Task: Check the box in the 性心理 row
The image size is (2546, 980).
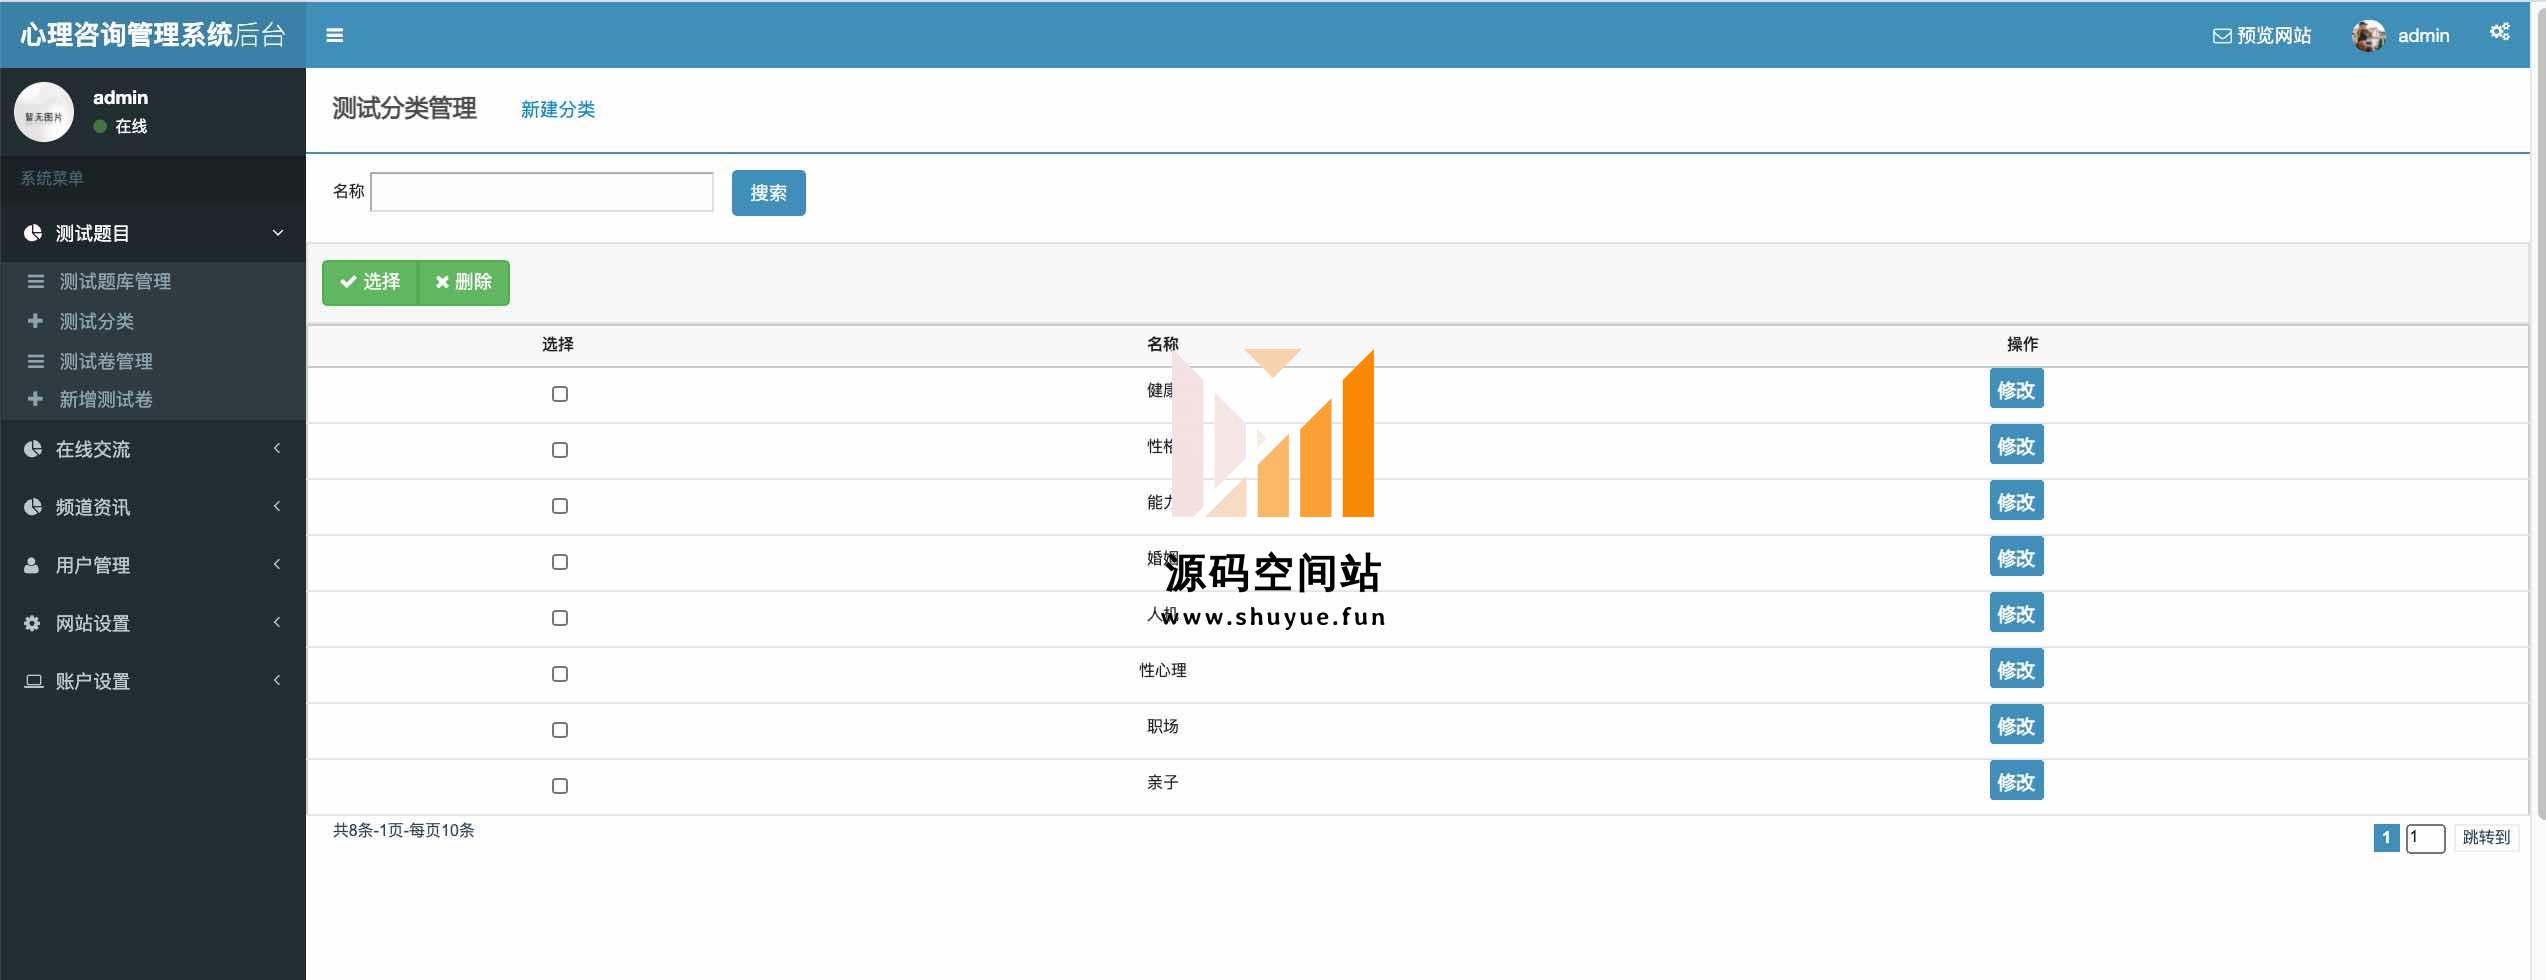Action: pyautogui.click(x=560, y=674)
